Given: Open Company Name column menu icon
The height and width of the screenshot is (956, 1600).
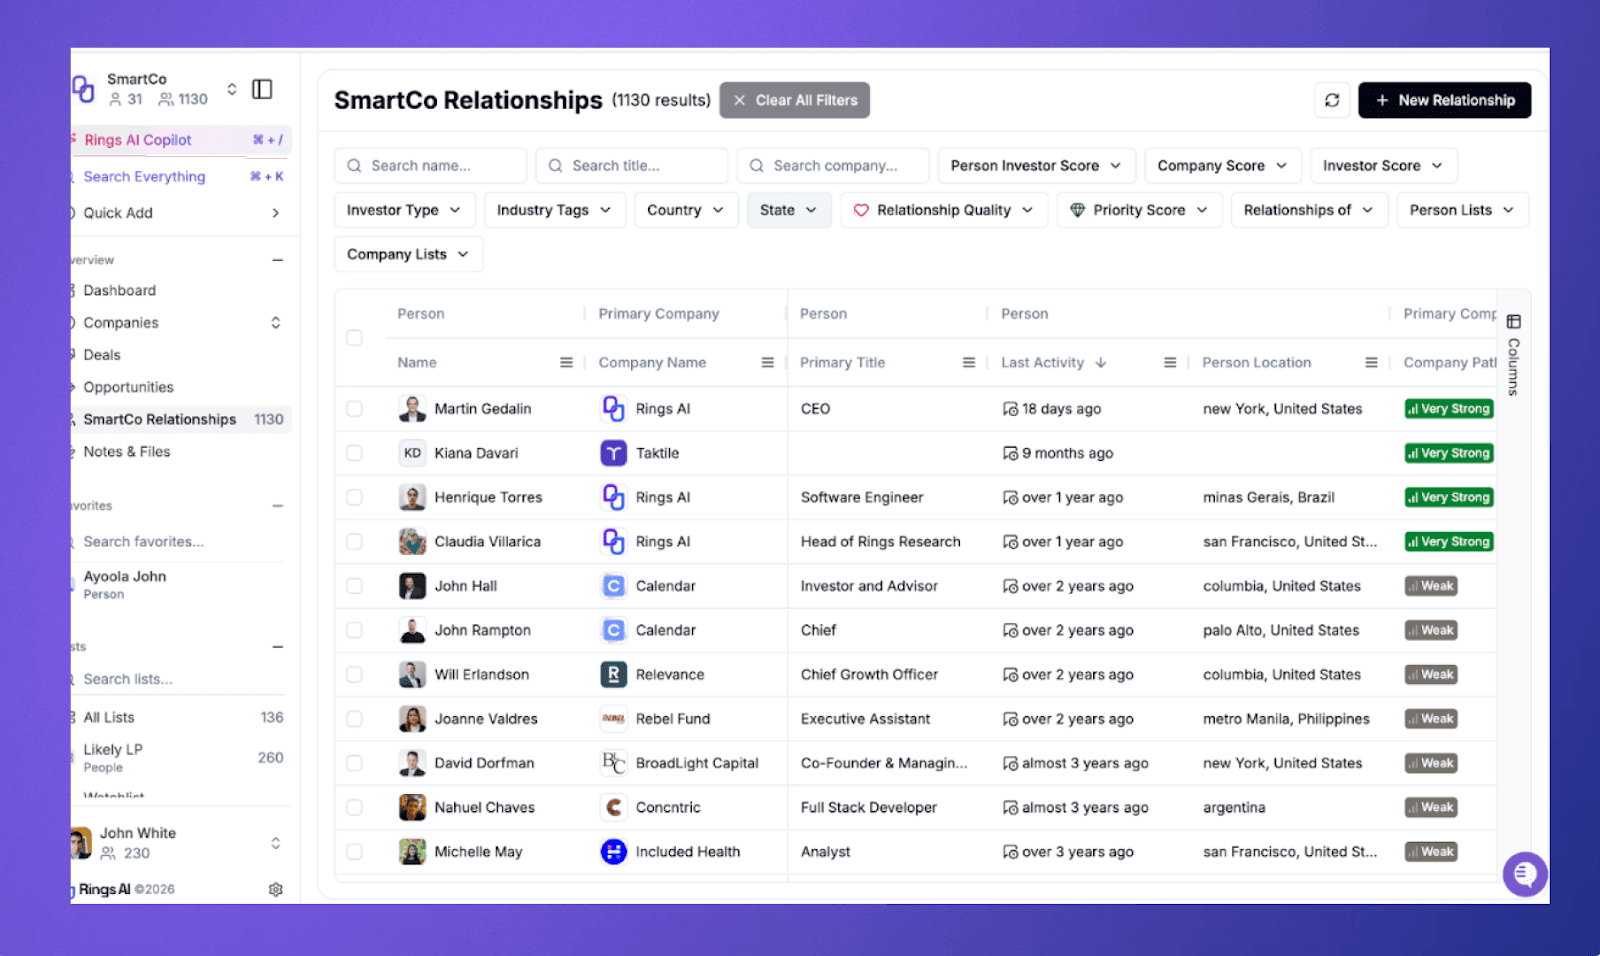Looking at the screenshot, I should (767, 362).
